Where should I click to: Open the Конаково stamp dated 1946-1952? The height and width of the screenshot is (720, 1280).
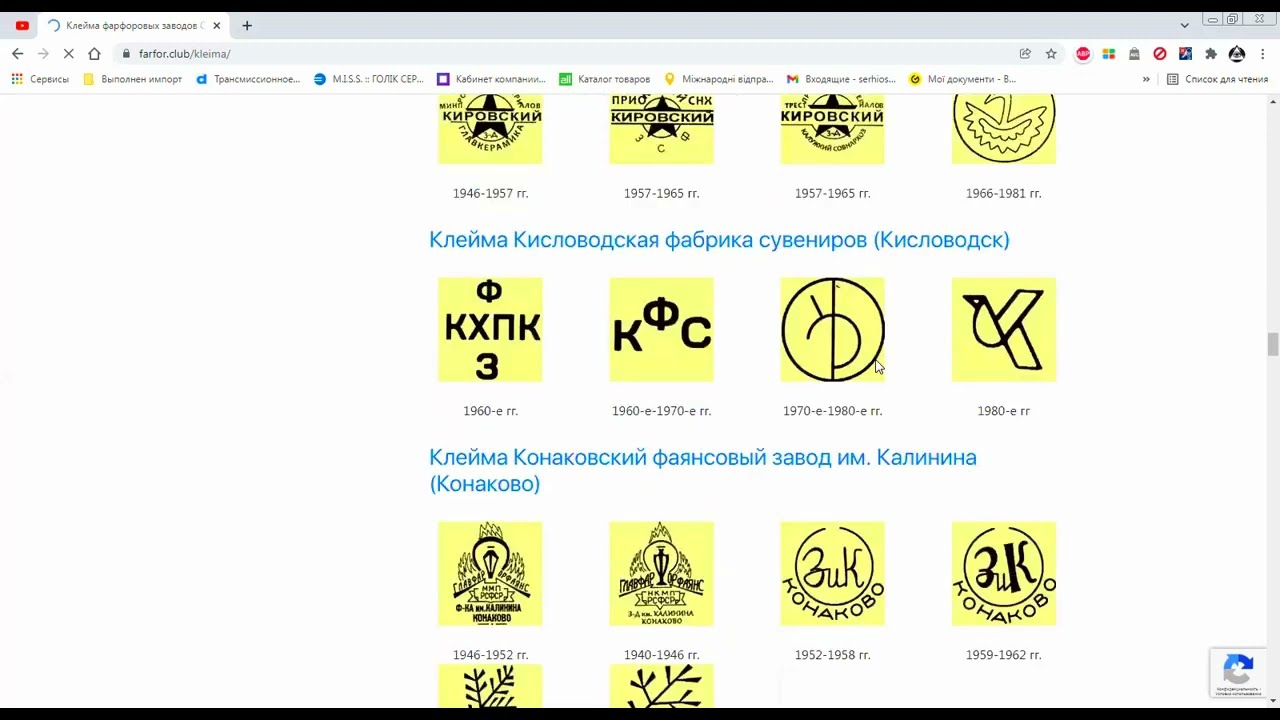[490, 574]
